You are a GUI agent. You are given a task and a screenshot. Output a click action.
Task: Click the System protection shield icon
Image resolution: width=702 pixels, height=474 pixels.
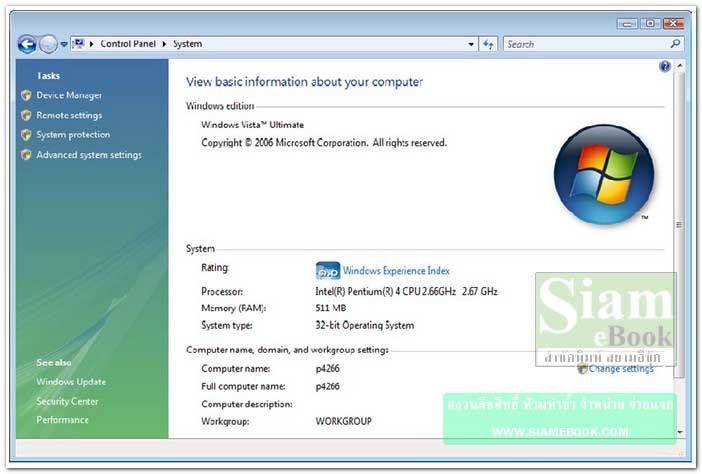click(x=26, y=134)
